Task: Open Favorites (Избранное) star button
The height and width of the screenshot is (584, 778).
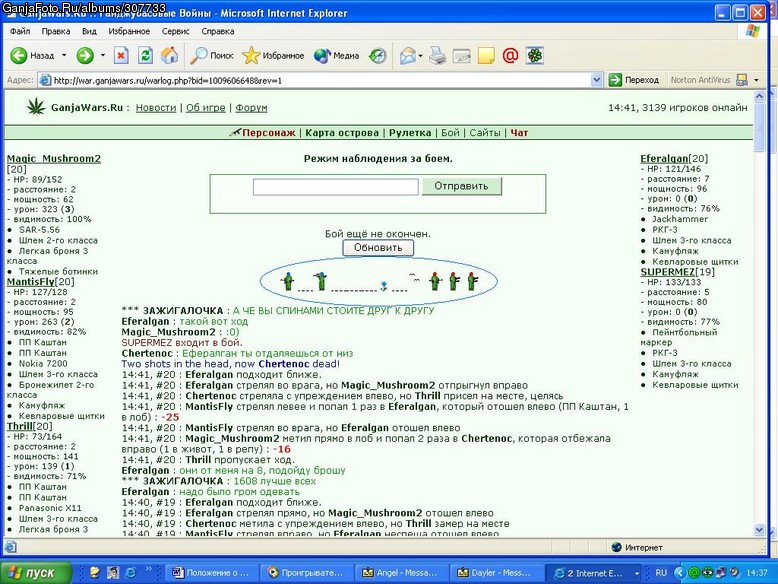Action: [273, 56]
